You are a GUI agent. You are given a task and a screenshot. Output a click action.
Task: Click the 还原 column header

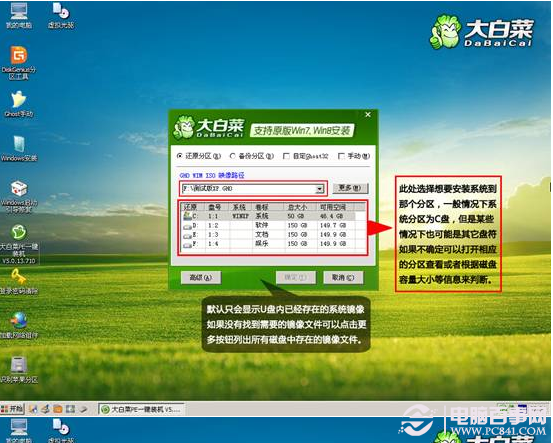pyautogui.click(x=193, y=207)
